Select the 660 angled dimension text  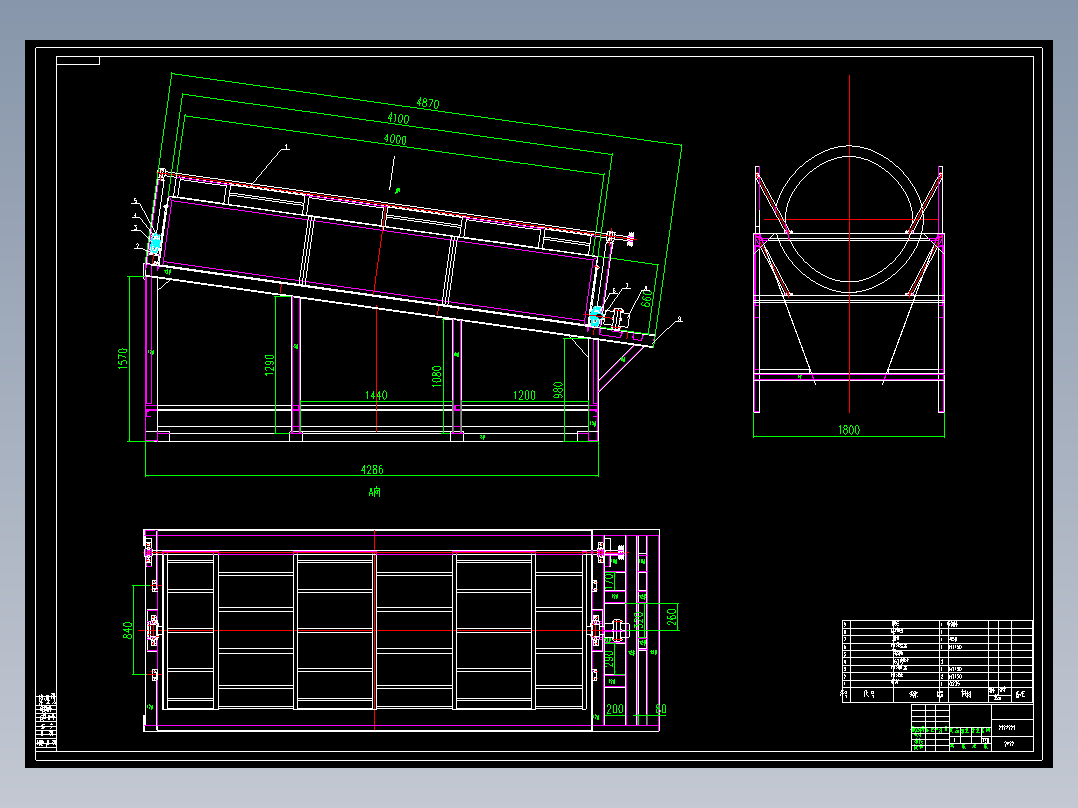(x=646, y=298)
